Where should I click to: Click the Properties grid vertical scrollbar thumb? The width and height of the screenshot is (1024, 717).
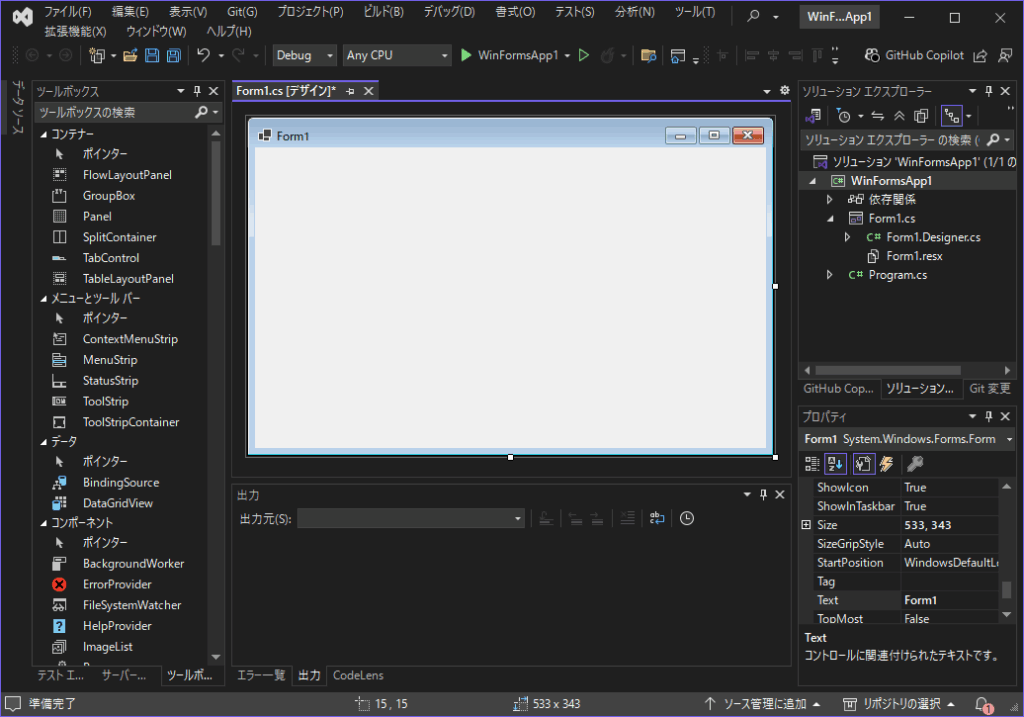tap(1007, 590)
